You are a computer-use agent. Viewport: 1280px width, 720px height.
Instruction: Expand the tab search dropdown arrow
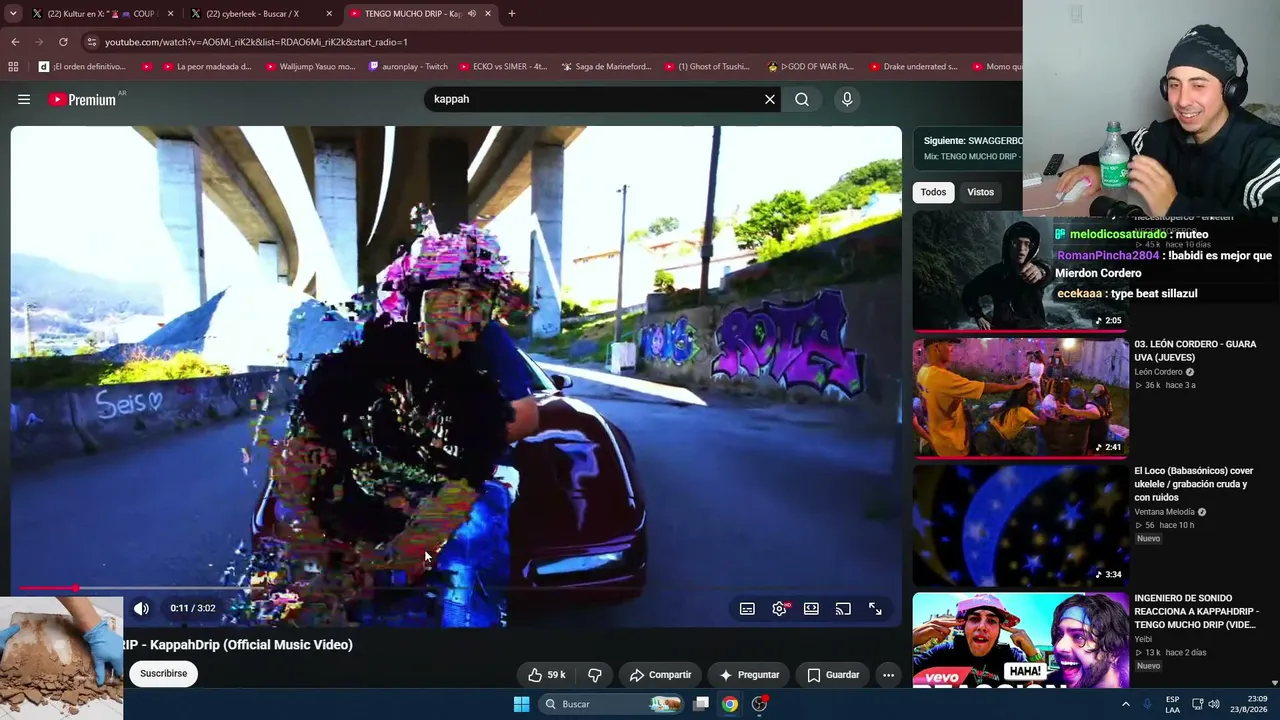click(x=12, y=14)
